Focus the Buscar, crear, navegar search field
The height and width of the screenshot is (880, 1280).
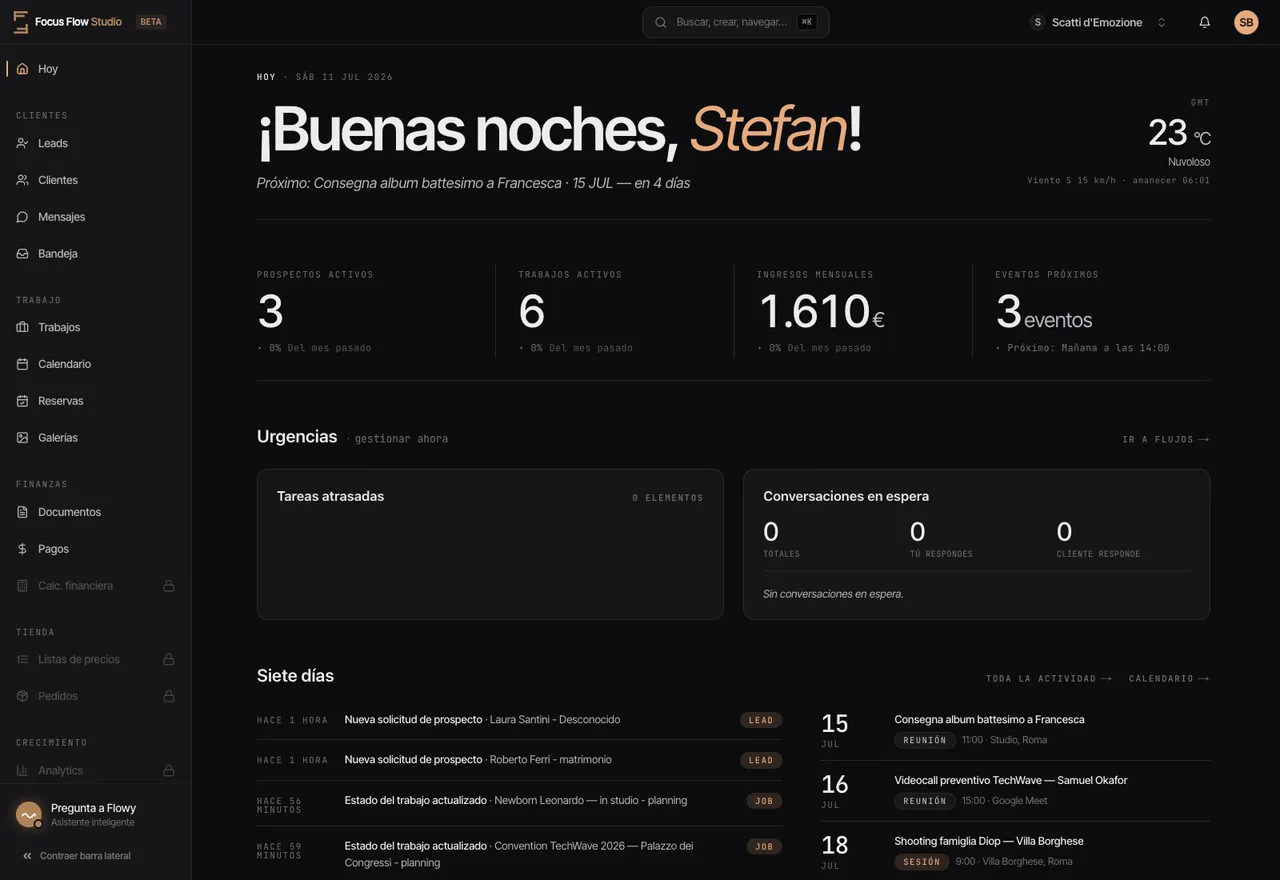(736, 22)
